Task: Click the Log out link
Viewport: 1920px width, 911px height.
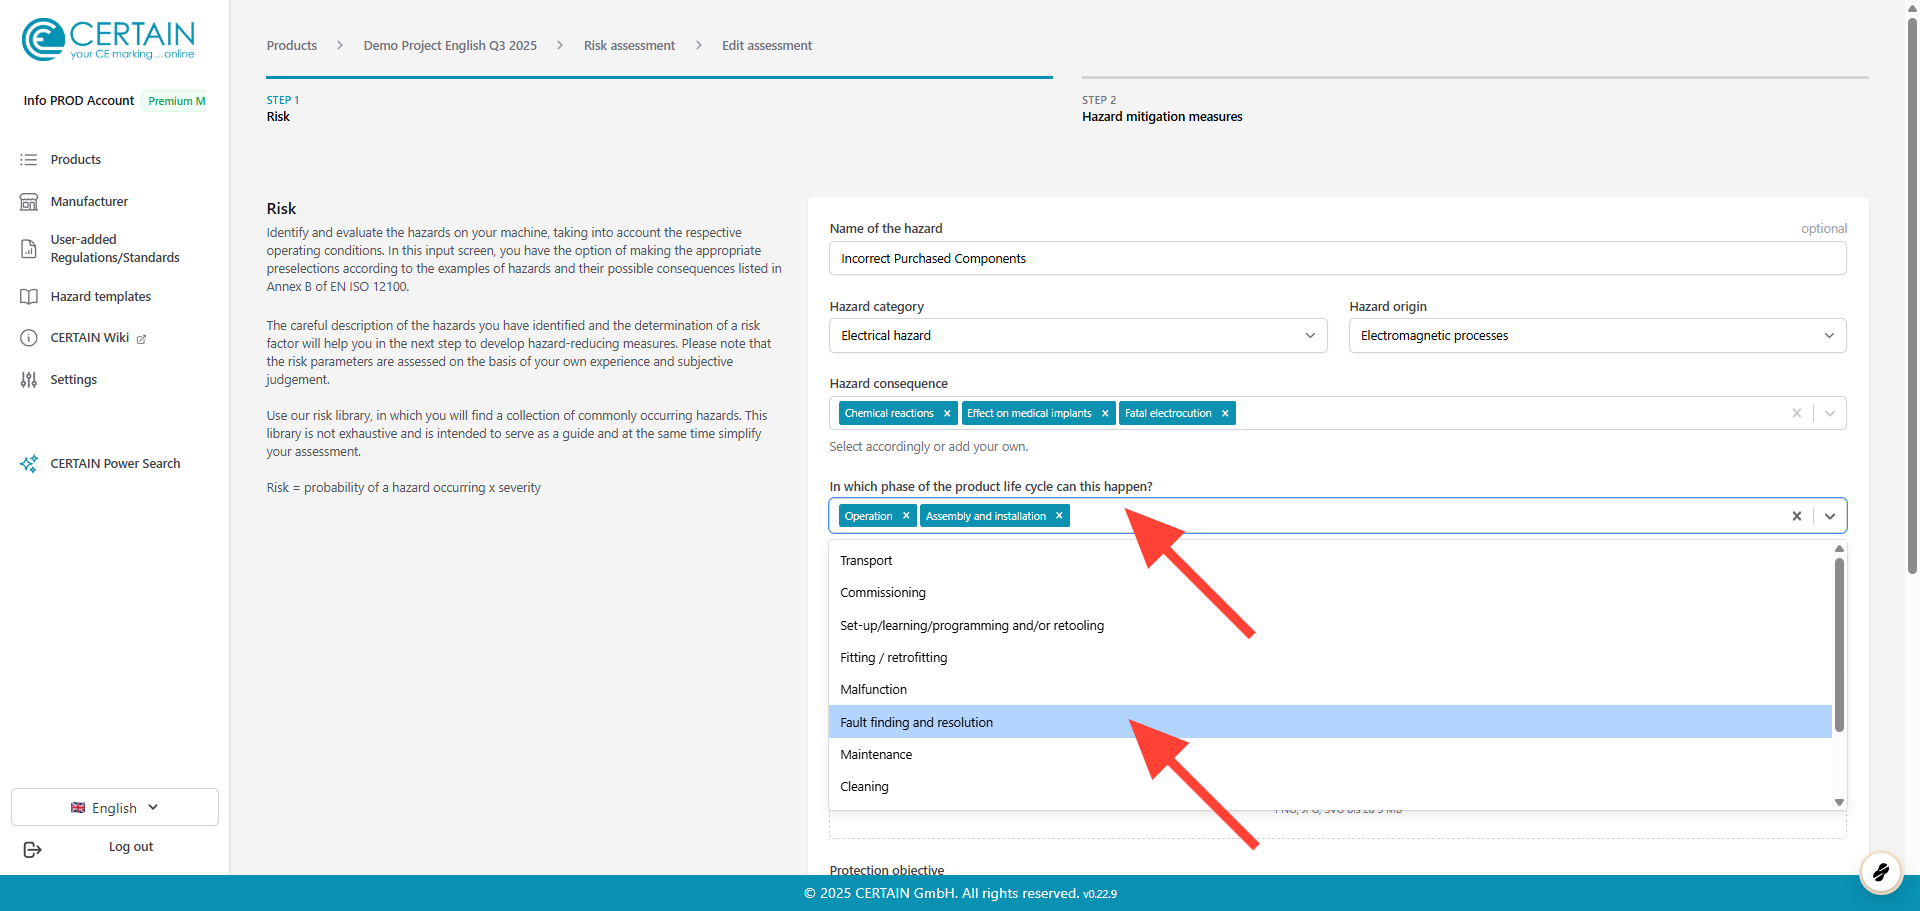Action: point(131,847)
